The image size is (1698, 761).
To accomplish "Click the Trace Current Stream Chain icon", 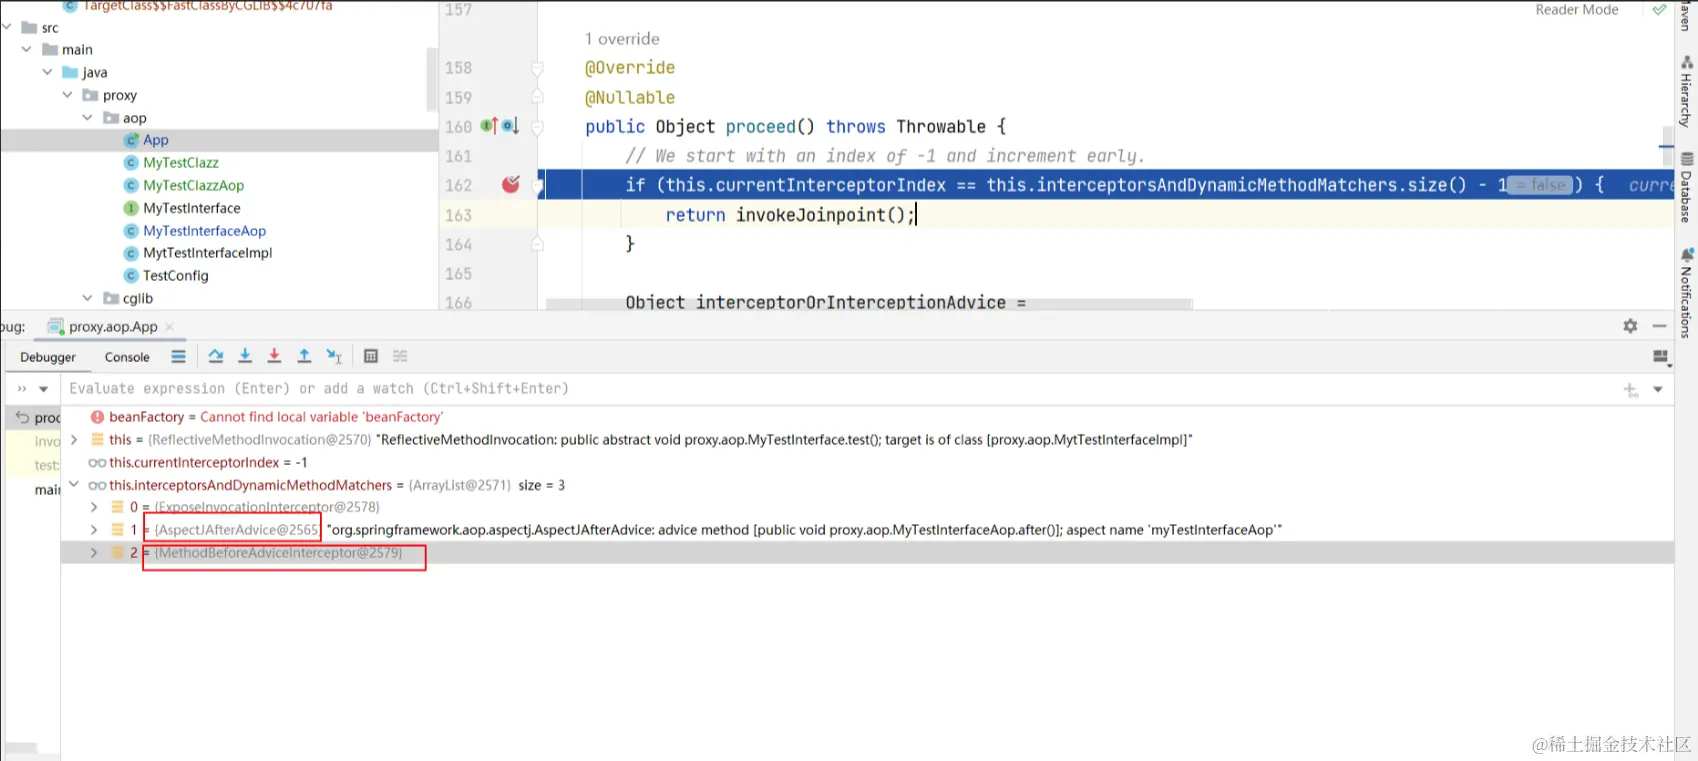I will tap(401, 356).
